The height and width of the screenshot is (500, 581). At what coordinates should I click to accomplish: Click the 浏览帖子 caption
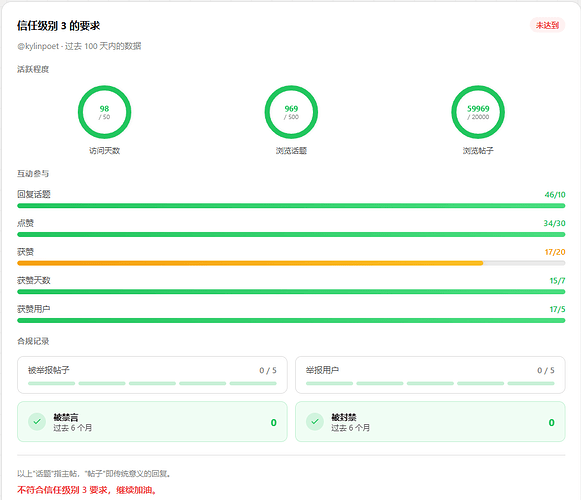(478, 150)
